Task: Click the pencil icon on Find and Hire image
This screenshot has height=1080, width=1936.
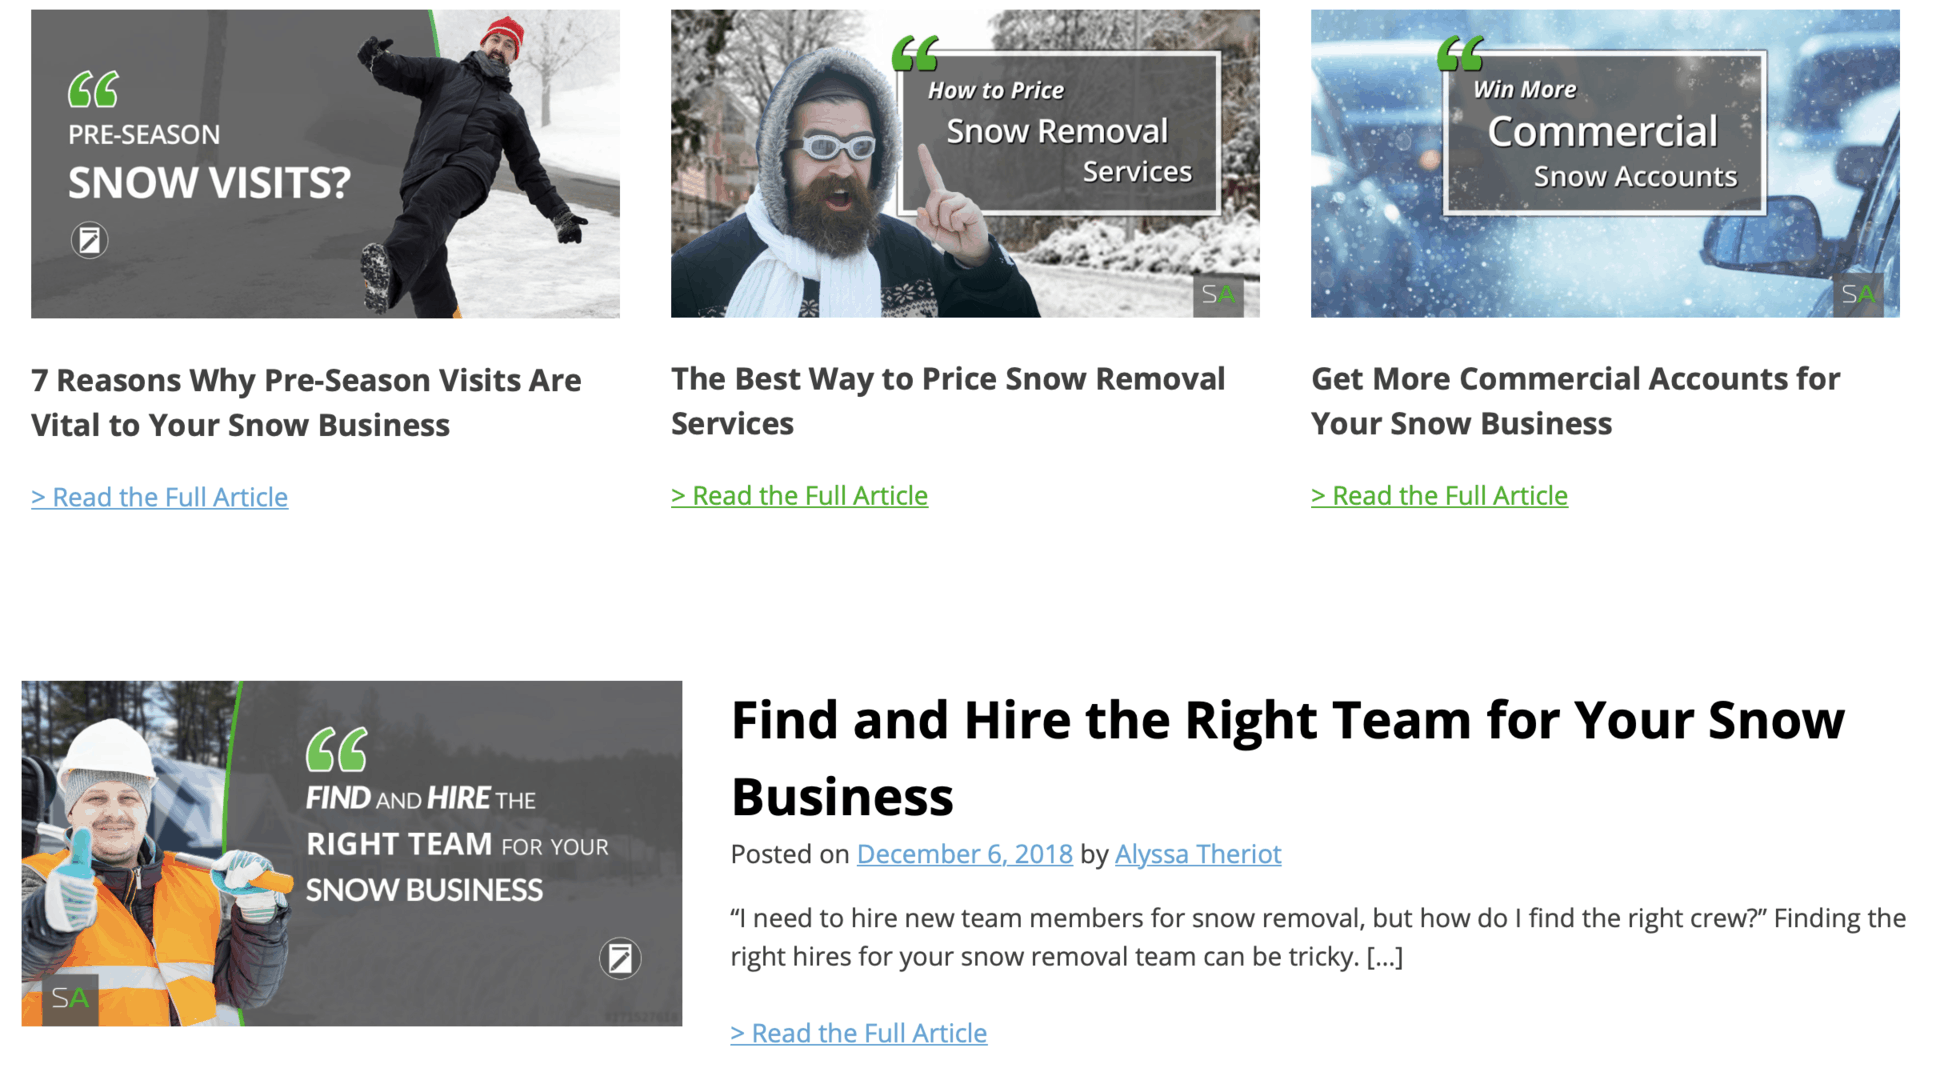Action: (620, 958)
